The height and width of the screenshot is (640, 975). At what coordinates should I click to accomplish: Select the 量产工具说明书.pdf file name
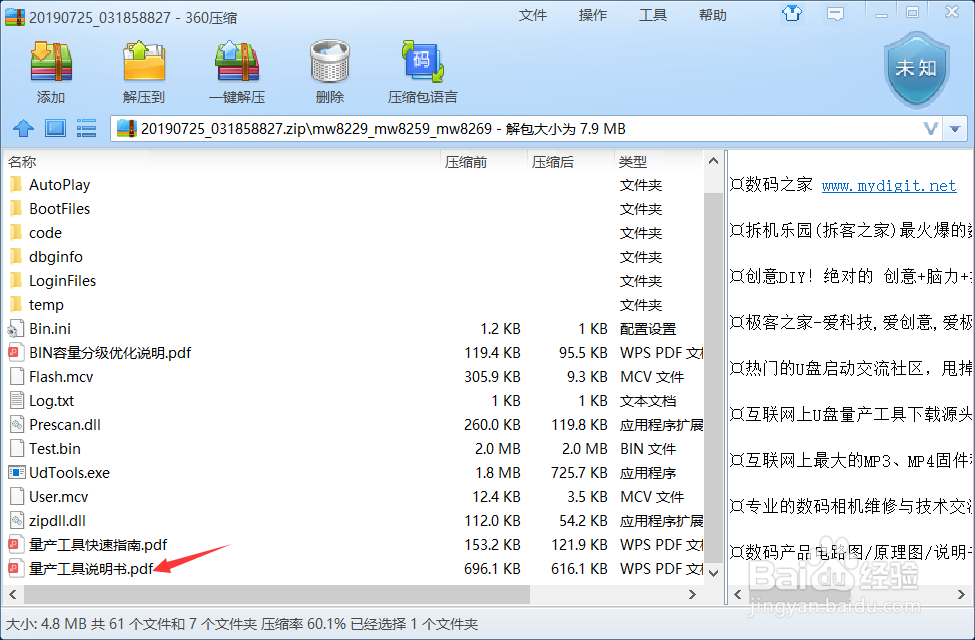click(91, 569)
